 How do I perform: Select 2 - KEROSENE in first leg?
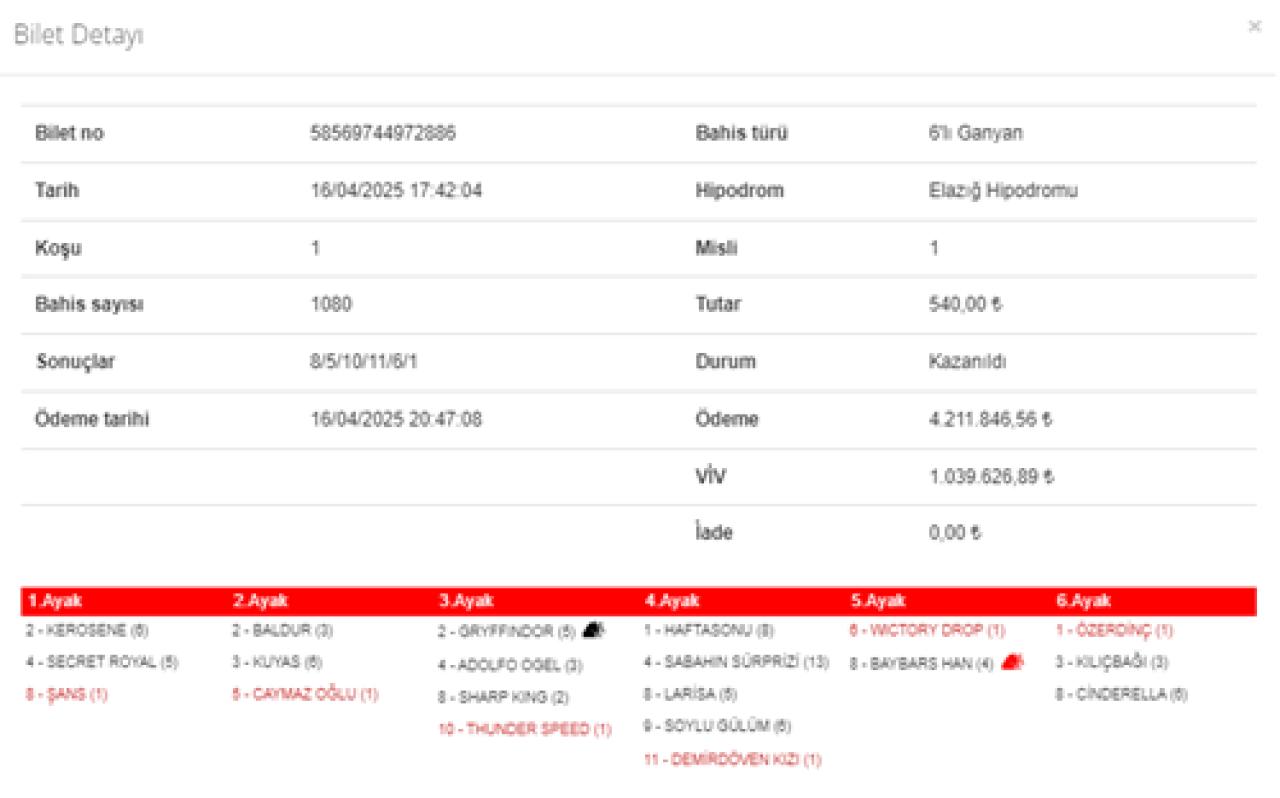[x=87, y=631]
